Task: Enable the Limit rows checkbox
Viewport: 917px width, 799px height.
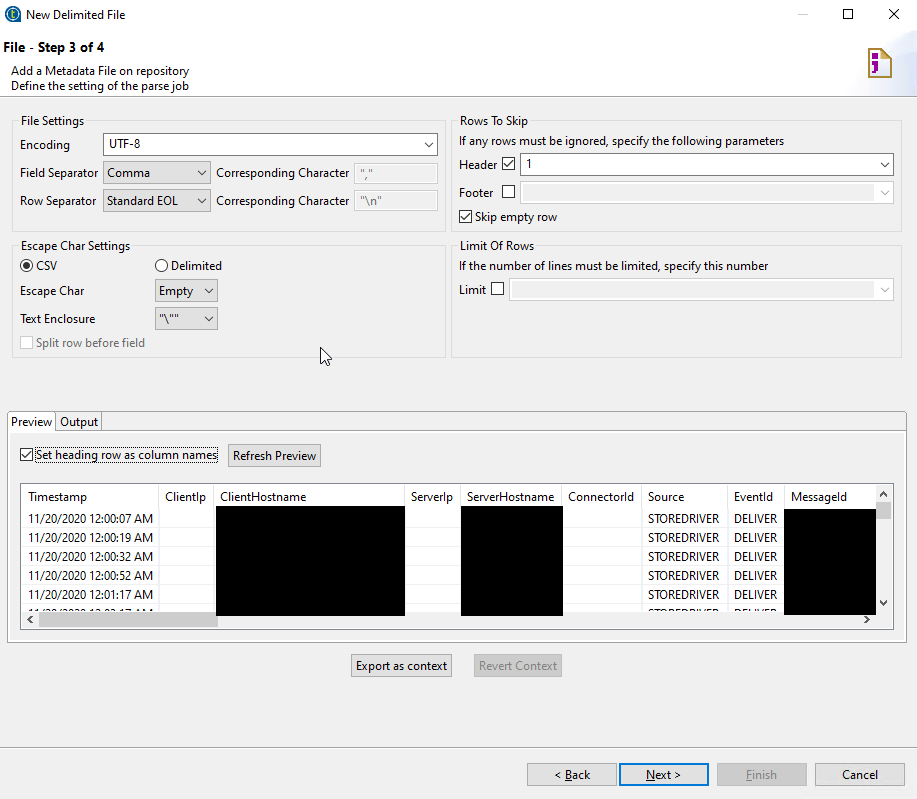Action: pos(497,289)
